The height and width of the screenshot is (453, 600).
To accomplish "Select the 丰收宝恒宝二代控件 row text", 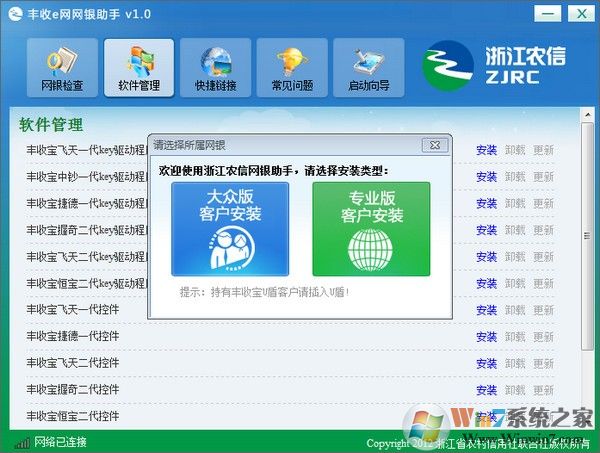I will pyautogui.click(x=73, y=416).
